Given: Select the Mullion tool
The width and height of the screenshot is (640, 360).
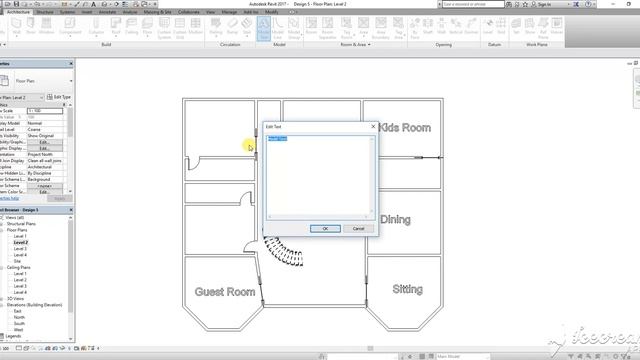Looking at the screenshot, I should (196, 27).
